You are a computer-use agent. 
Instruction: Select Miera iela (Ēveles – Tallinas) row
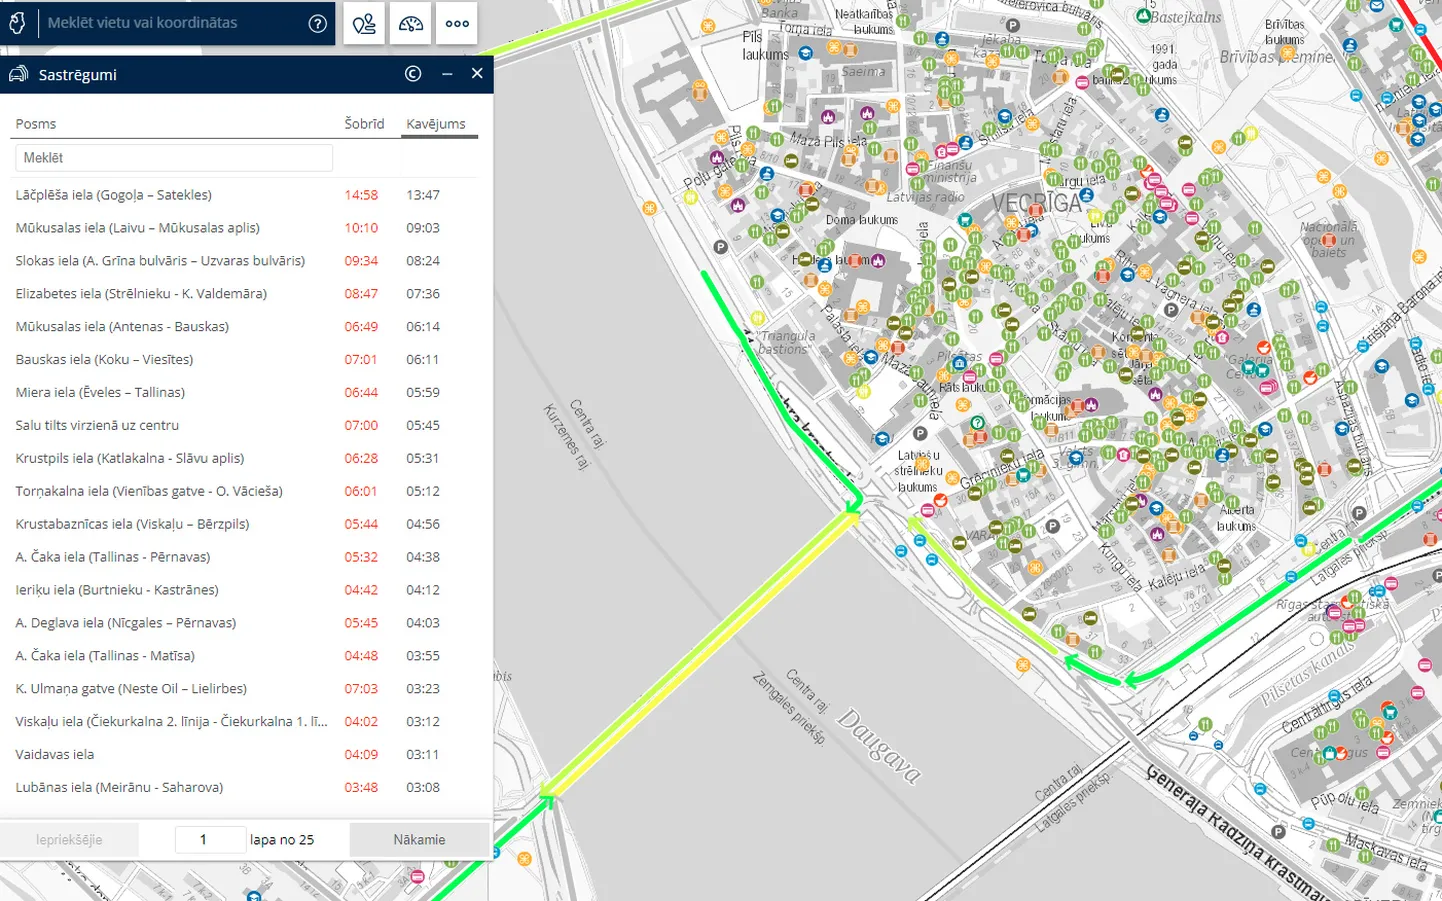(x=246, y=393)
